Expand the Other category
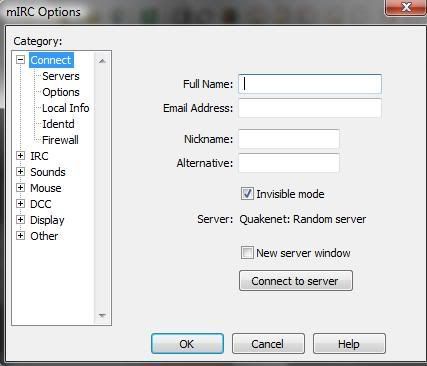Screen dimensions: 427x366 pyautogui.click(x=21, y=236)
